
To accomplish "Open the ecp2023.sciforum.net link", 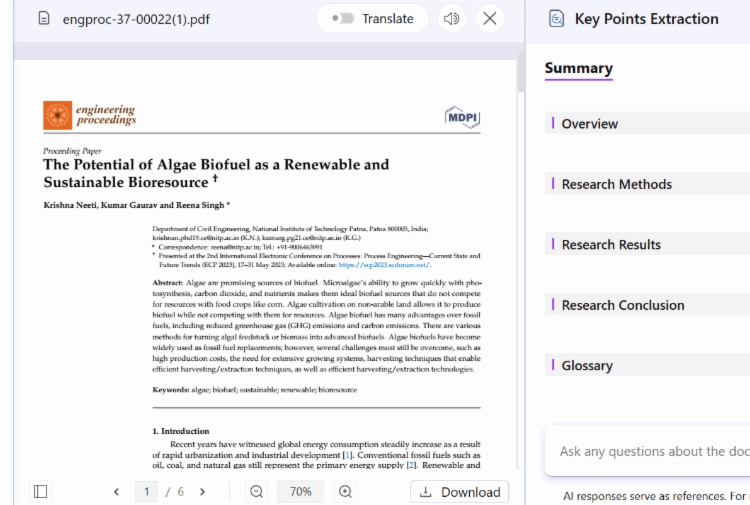I will point(384,265).
